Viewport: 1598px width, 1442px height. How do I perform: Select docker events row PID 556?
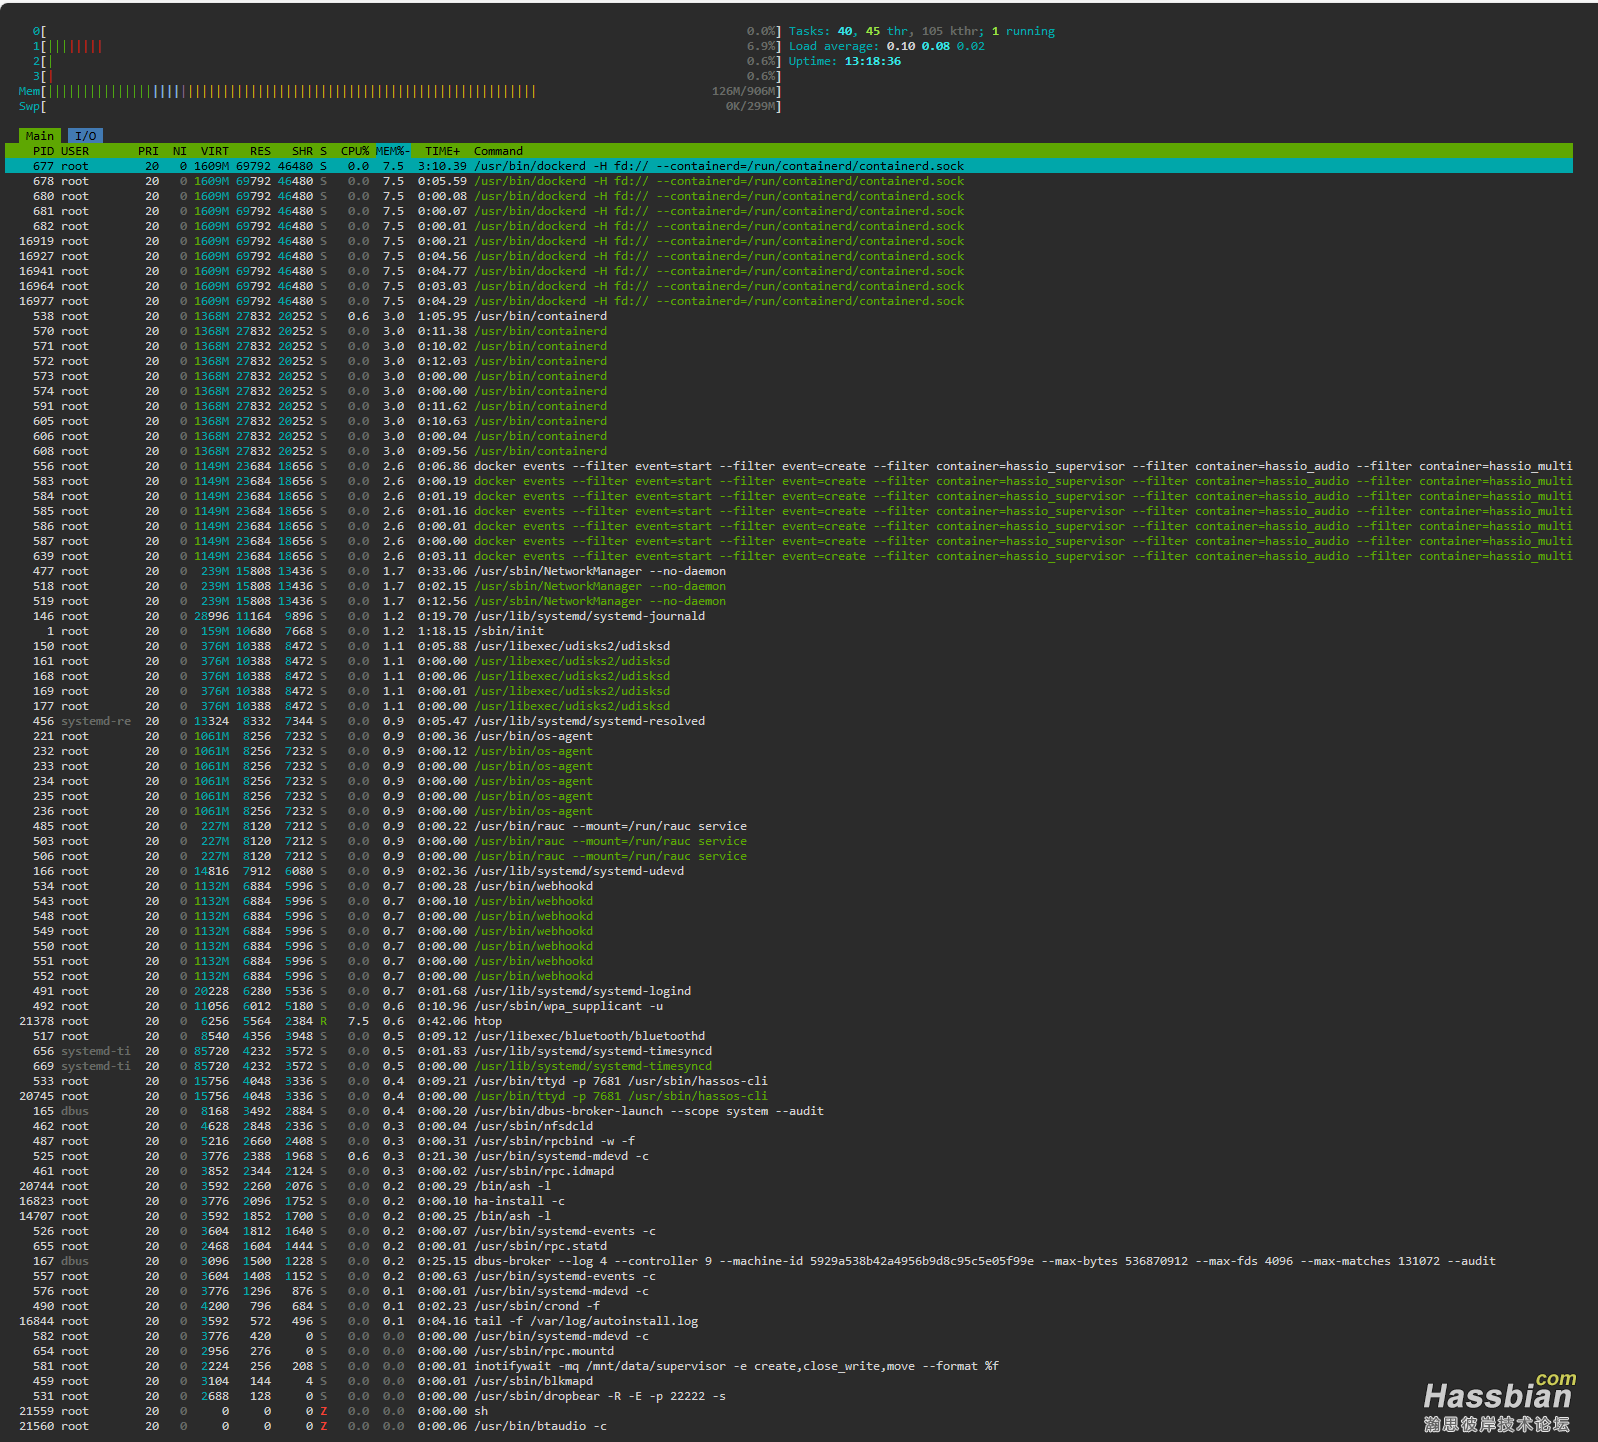point(789,466)
